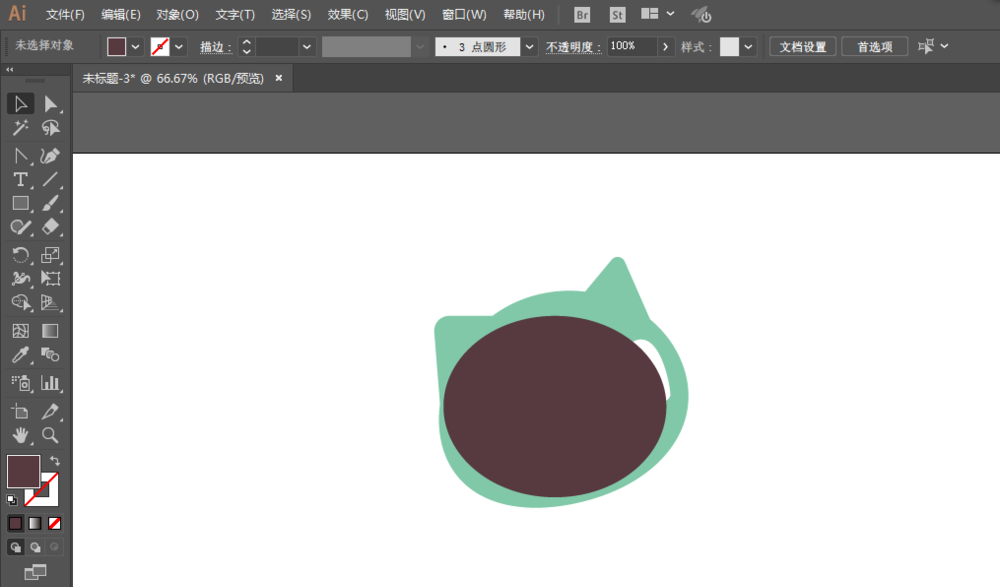The height and width of the screenshot is (587, 1000).
Task: Select the Eraser tool
Action: point(50,227)
